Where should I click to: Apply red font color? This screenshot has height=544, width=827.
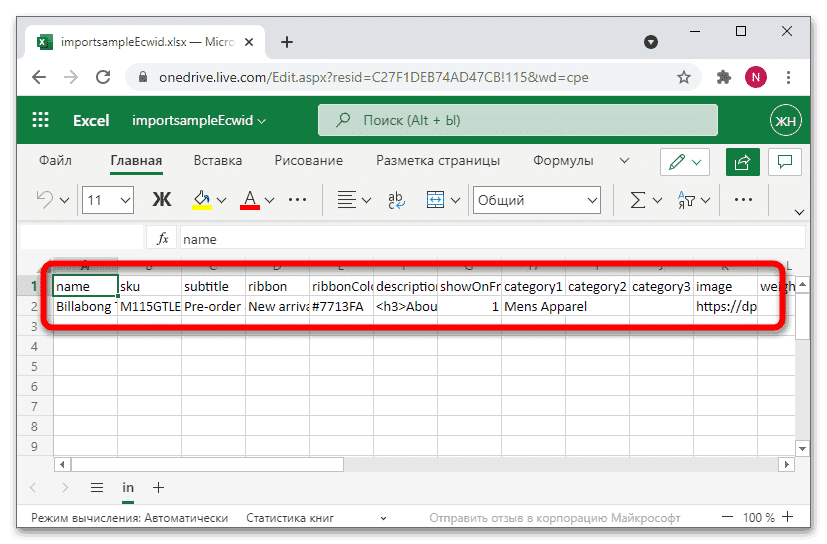click(250, 200)
